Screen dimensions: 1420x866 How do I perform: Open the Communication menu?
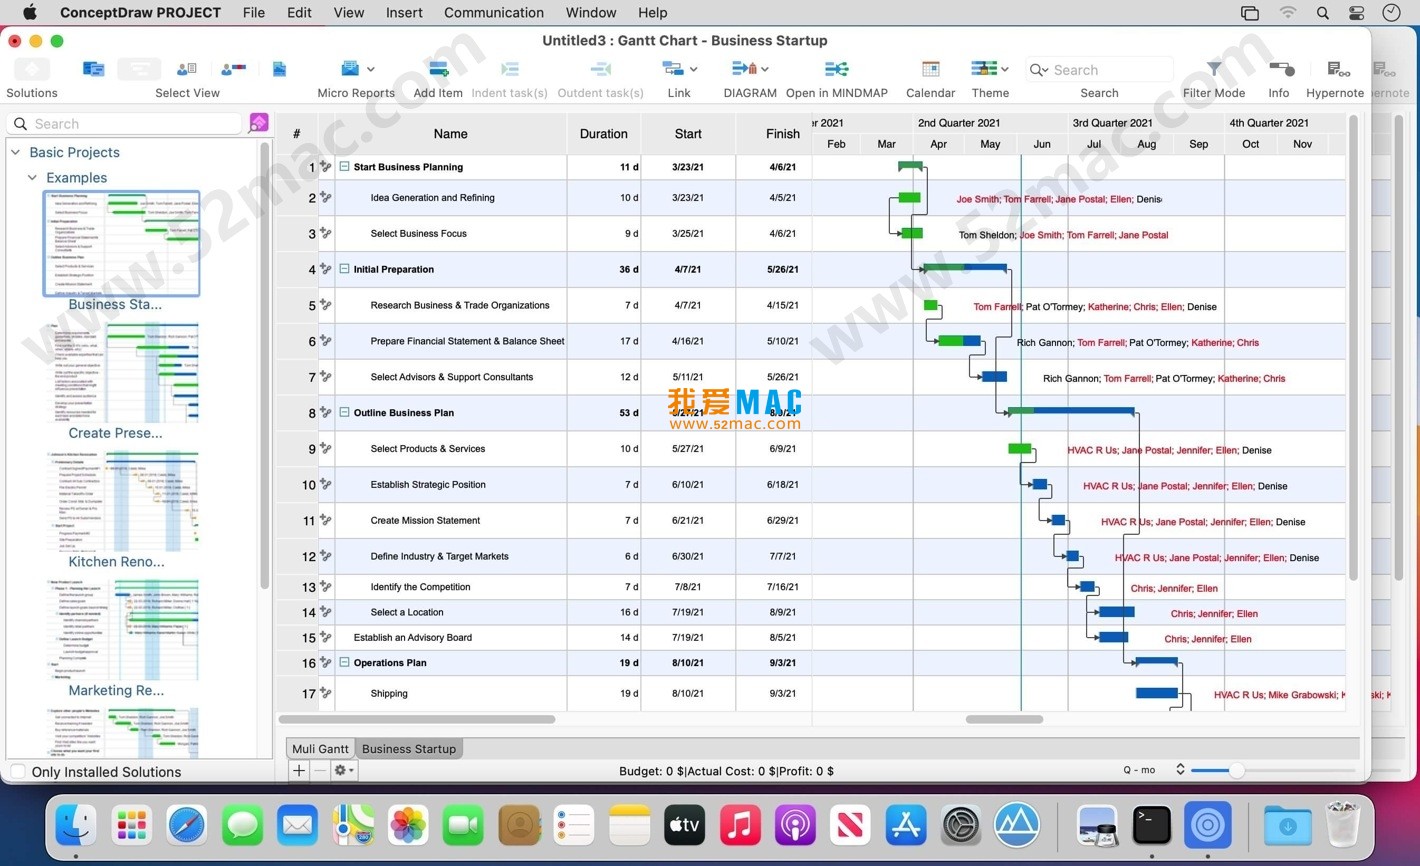pyautogui.click(x=494, y=13)
